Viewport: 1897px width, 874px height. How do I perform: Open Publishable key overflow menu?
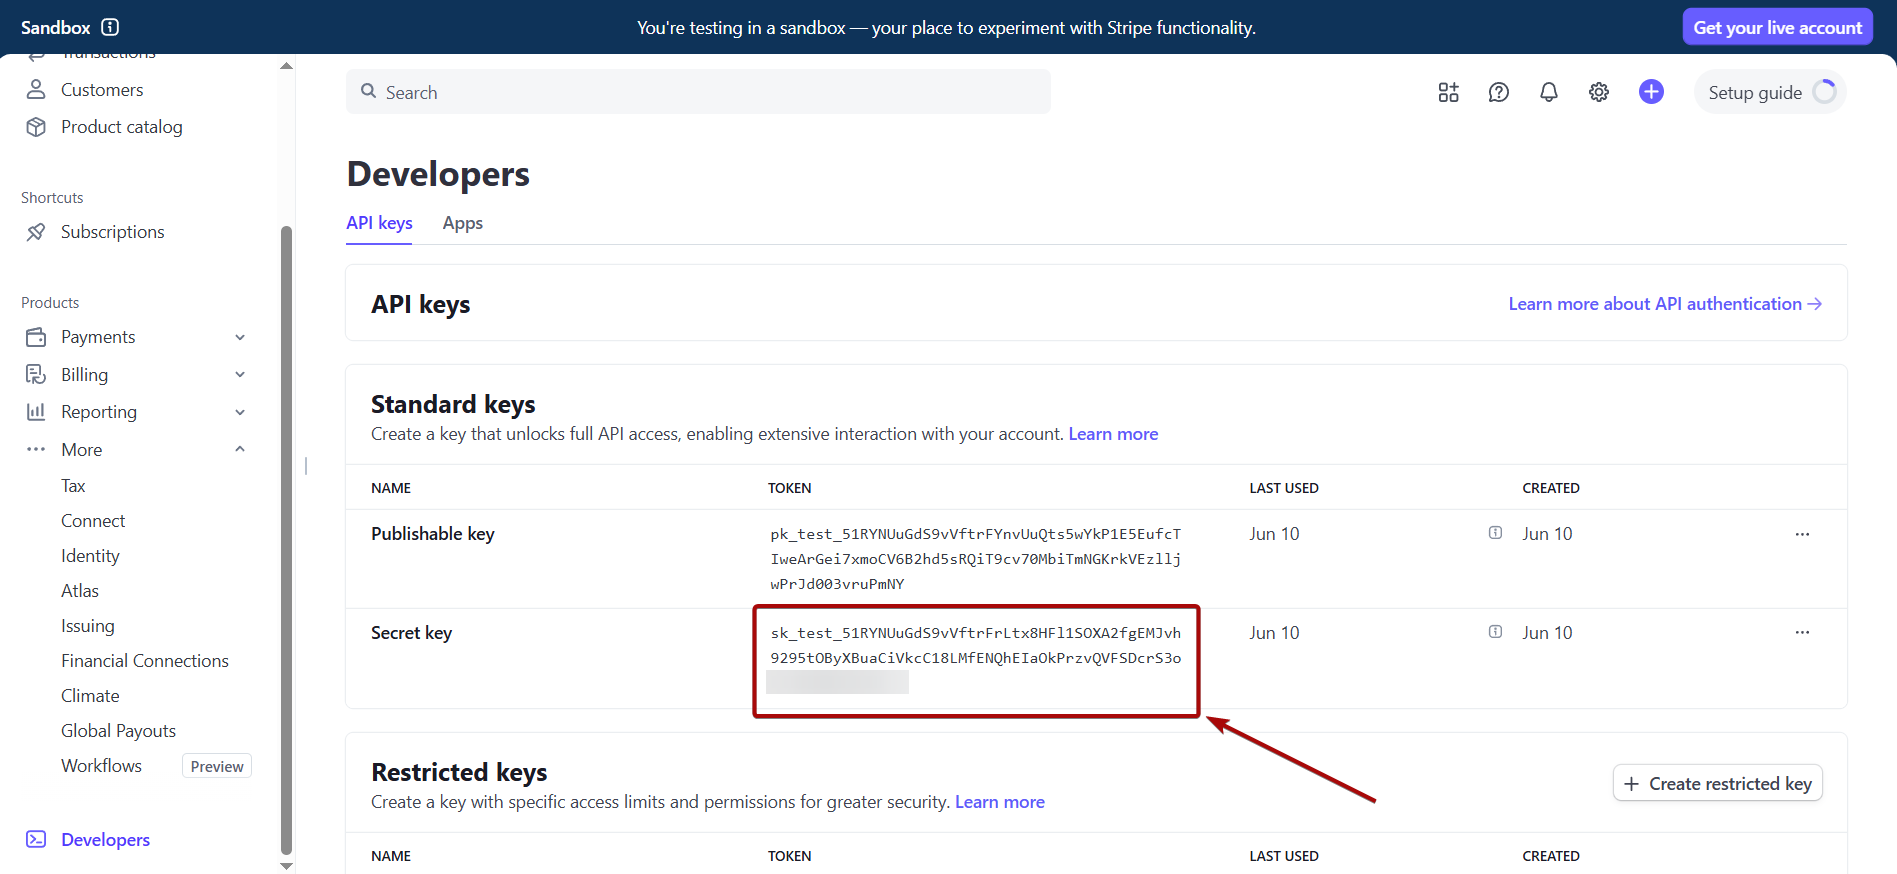click(1802, 534)
